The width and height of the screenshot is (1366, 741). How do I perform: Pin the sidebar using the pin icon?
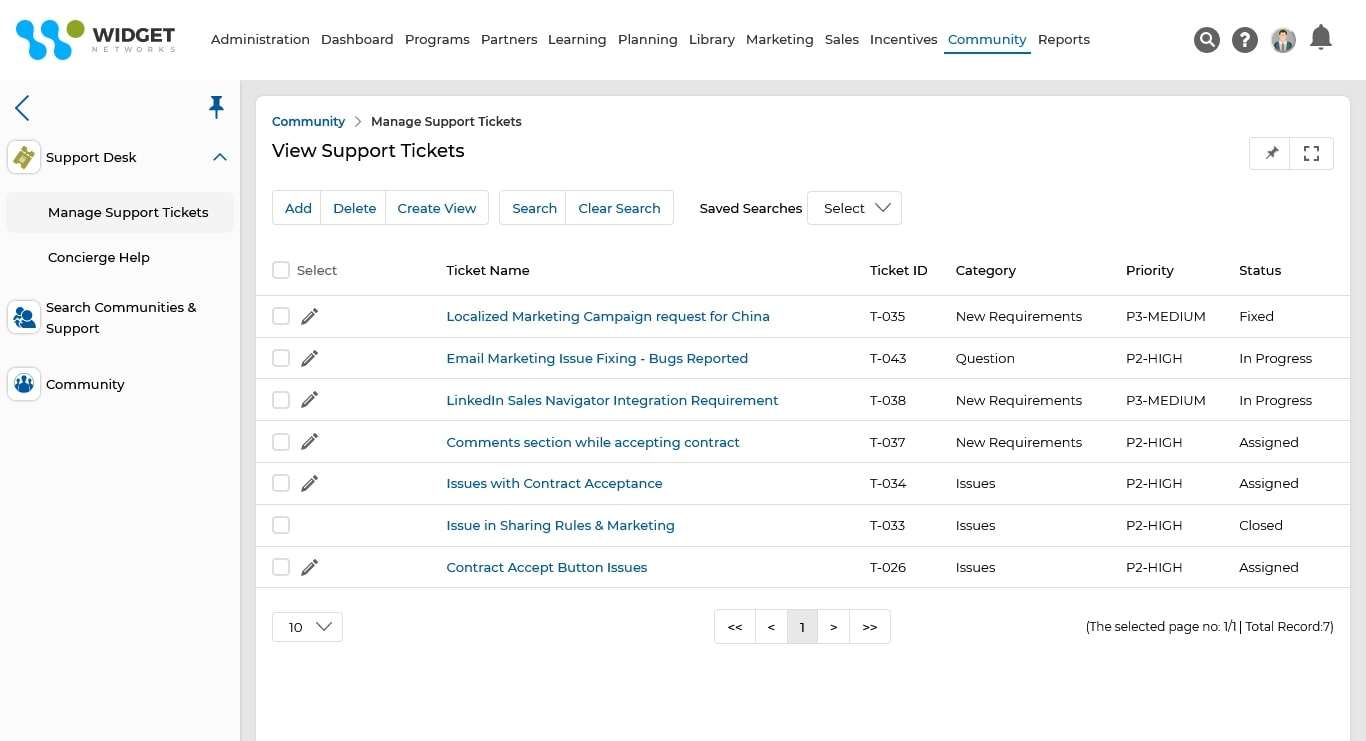[x=216, y=107]
